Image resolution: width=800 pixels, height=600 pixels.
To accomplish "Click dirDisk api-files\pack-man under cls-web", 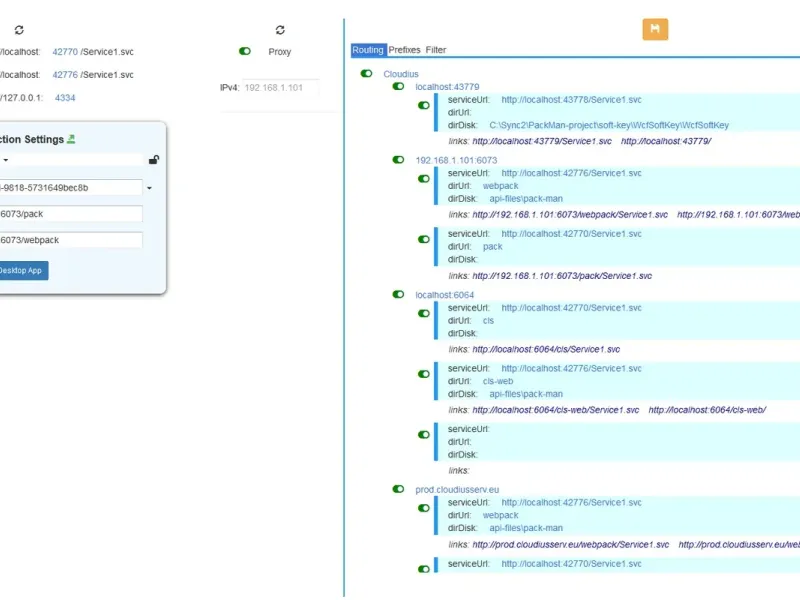I will [x=526, y=394].
